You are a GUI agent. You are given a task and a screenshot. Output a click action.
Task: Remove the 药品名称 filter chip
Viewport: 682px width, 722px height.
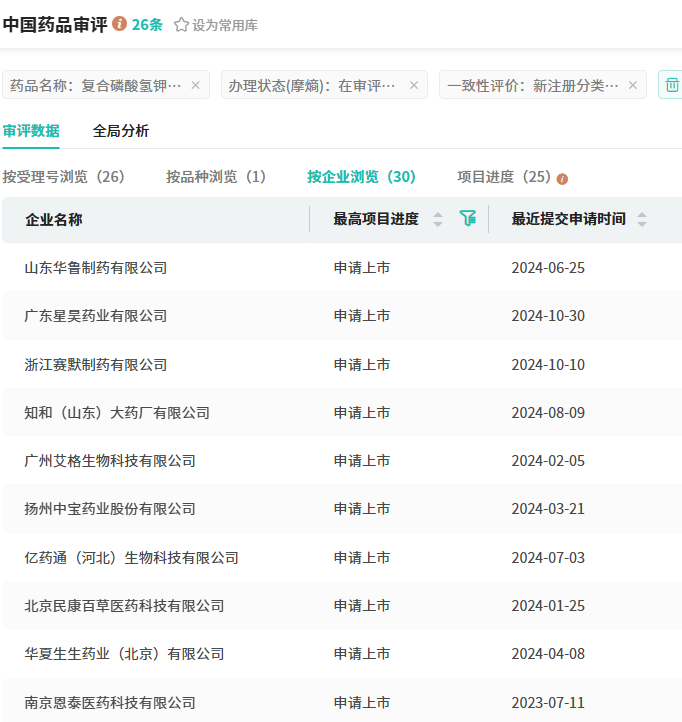pos(195,85)
